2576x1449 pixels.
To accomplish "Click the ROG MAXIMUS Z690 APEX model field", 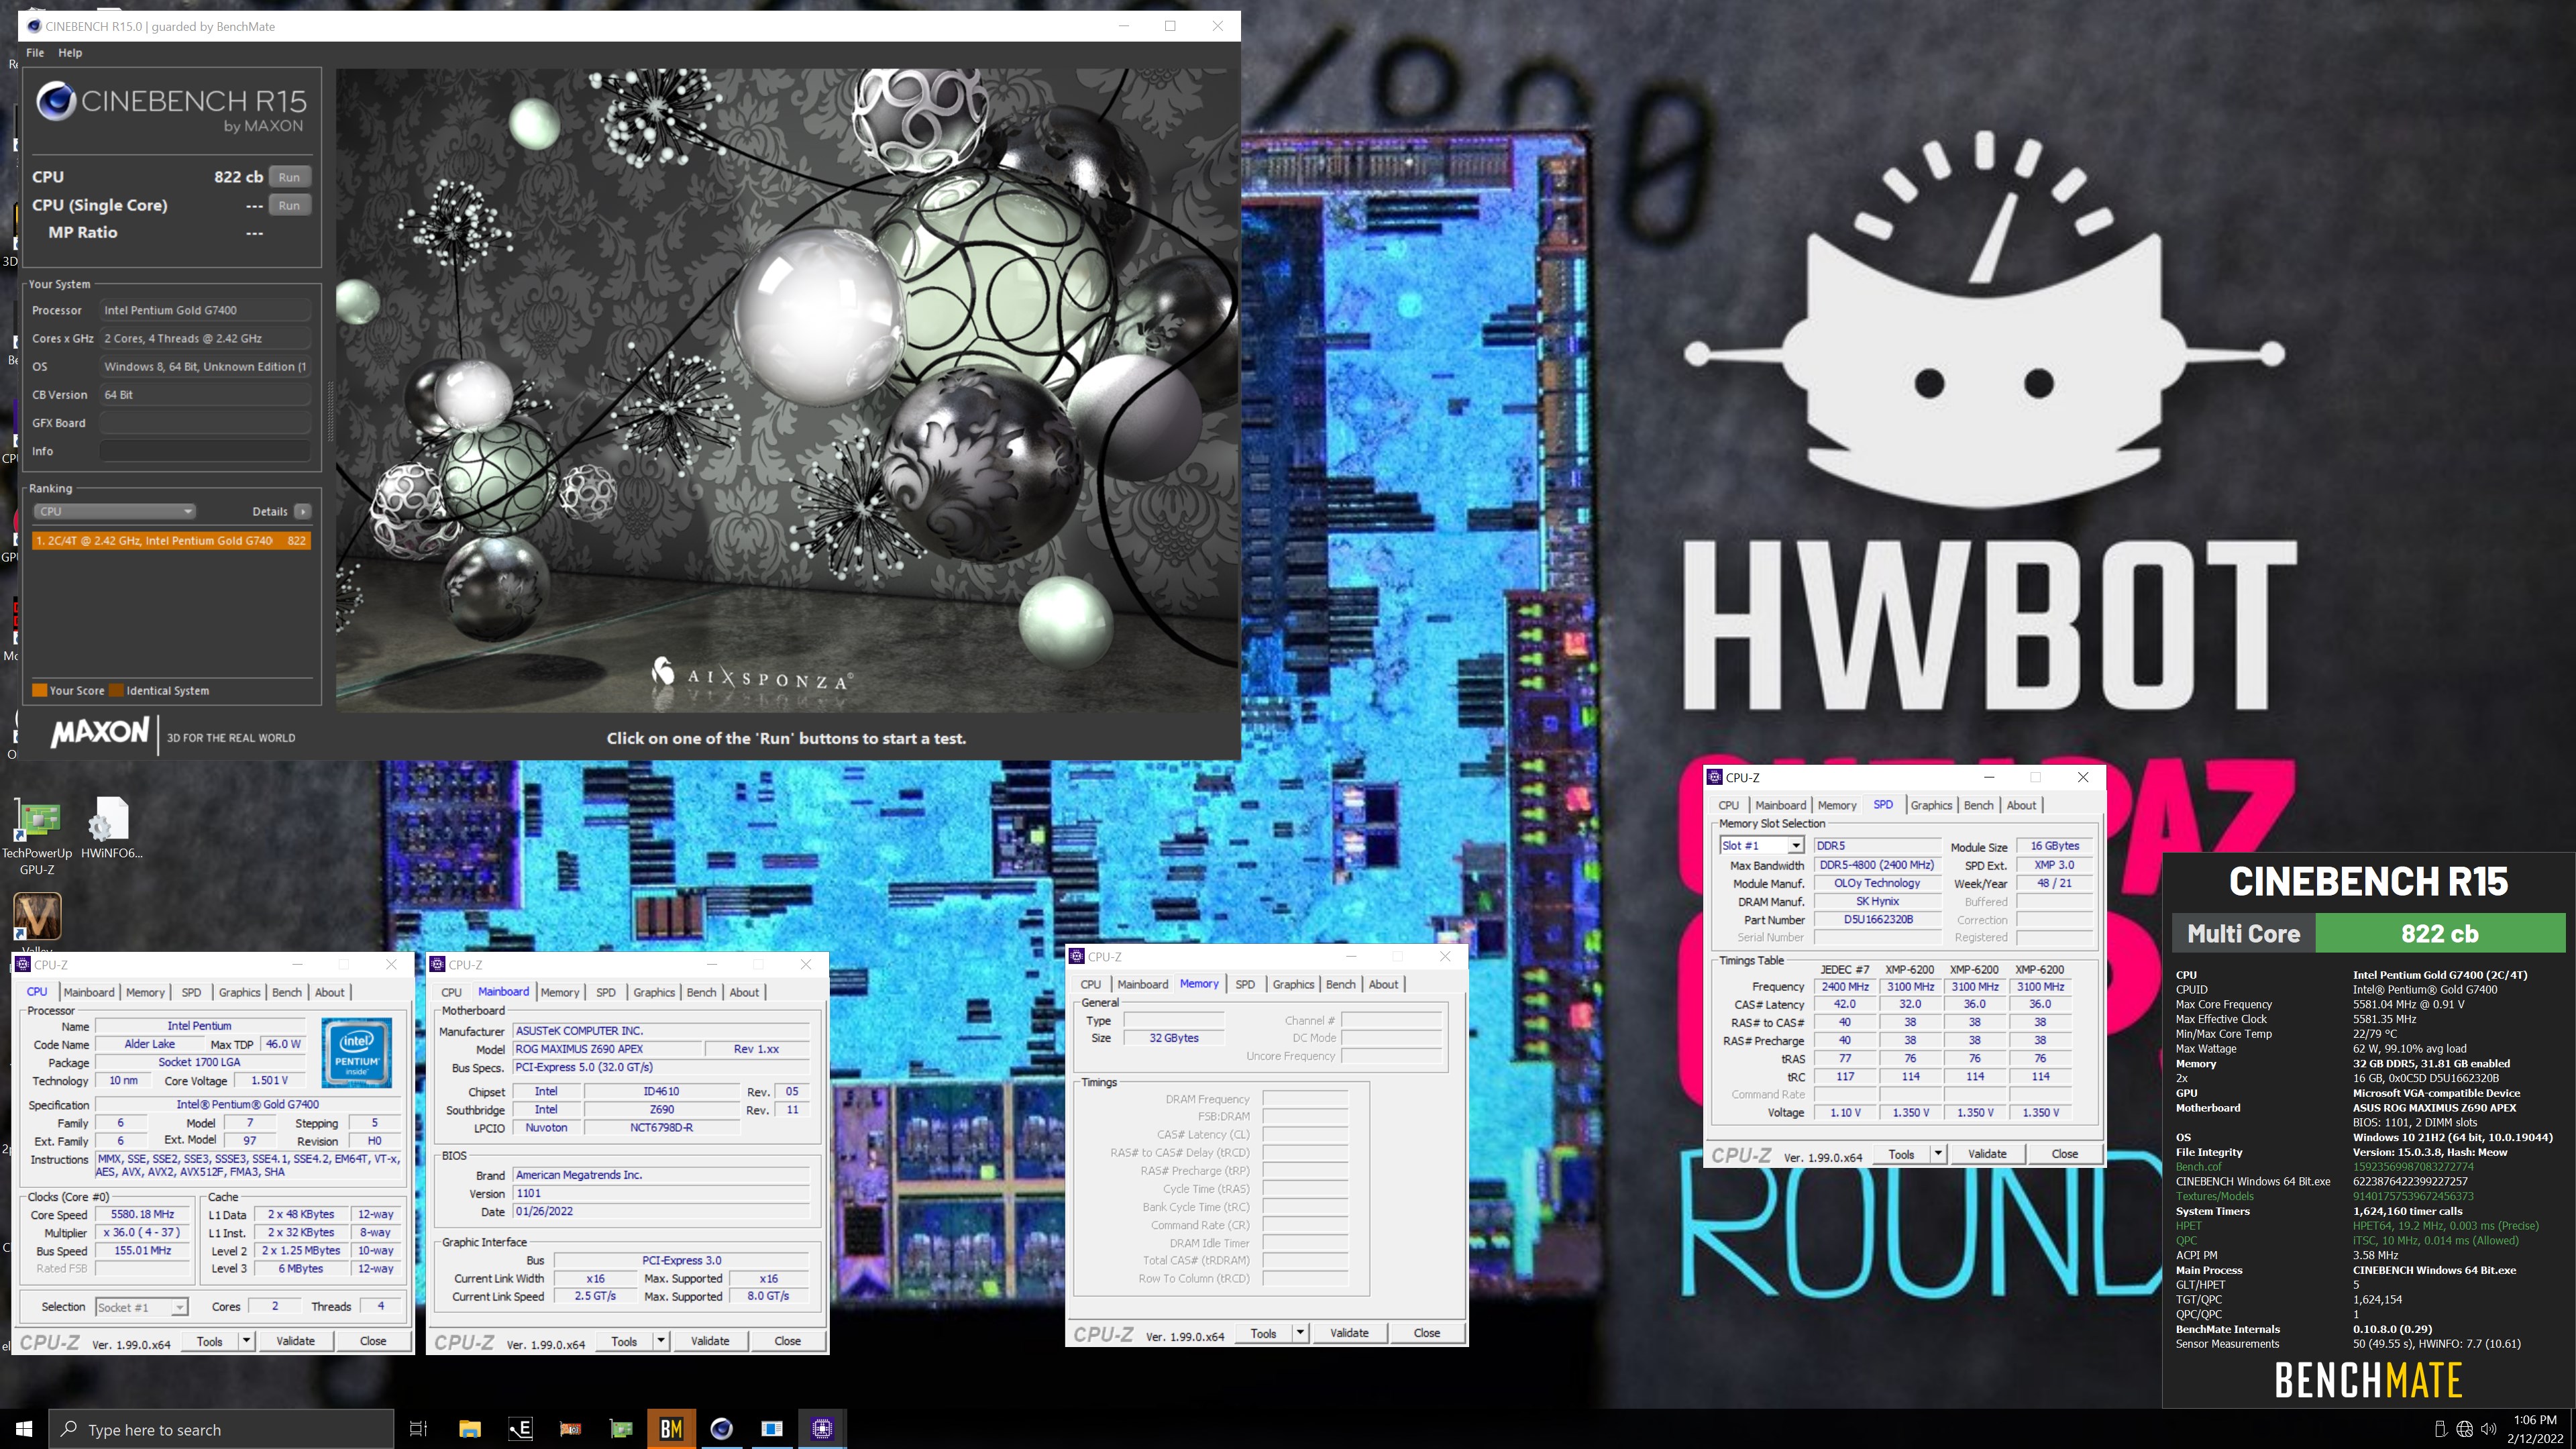I will tap(607, 1049).
